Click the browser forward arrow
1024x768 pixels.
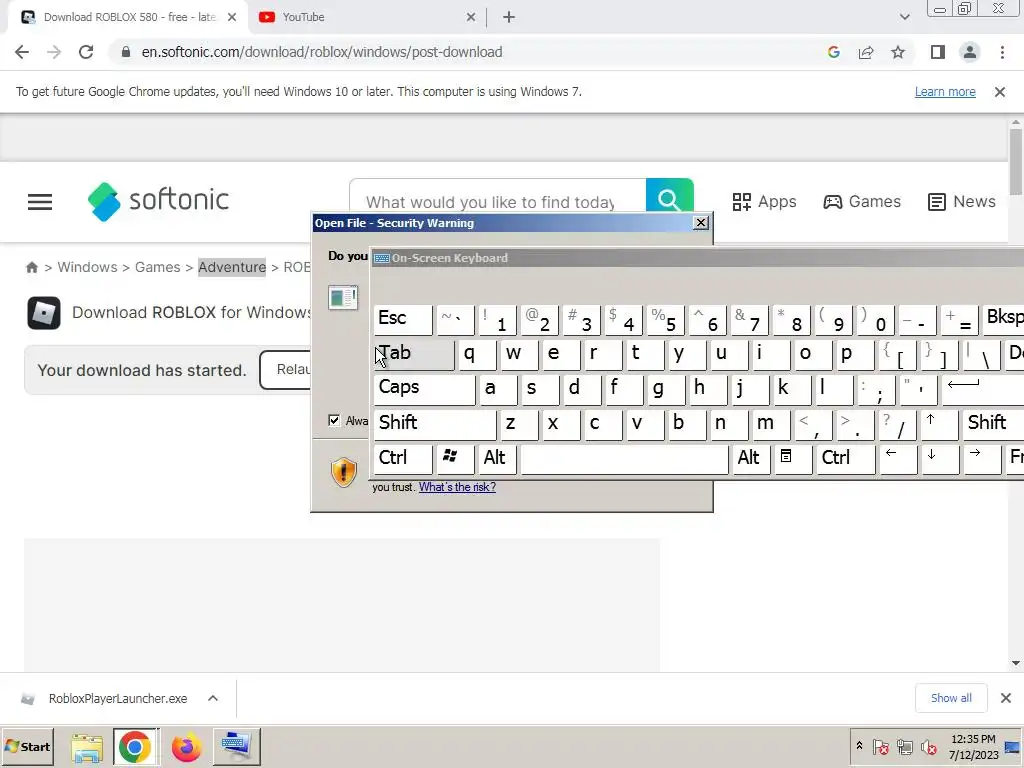tap(54, 52)
